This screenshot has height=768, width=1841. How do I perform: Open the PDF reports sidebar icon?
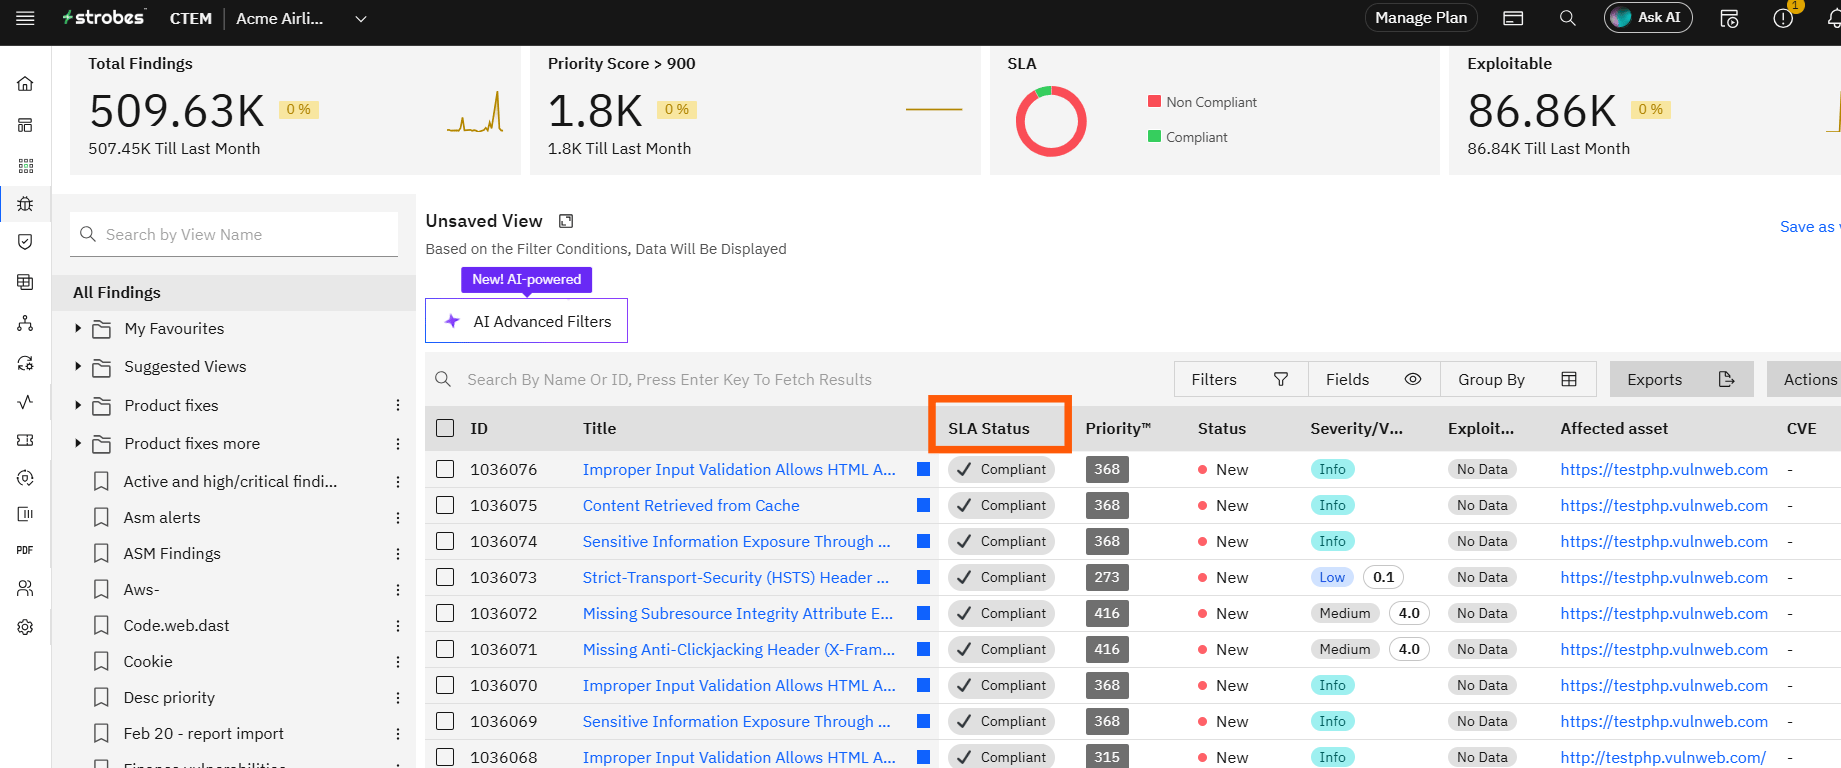pos(25,550)
